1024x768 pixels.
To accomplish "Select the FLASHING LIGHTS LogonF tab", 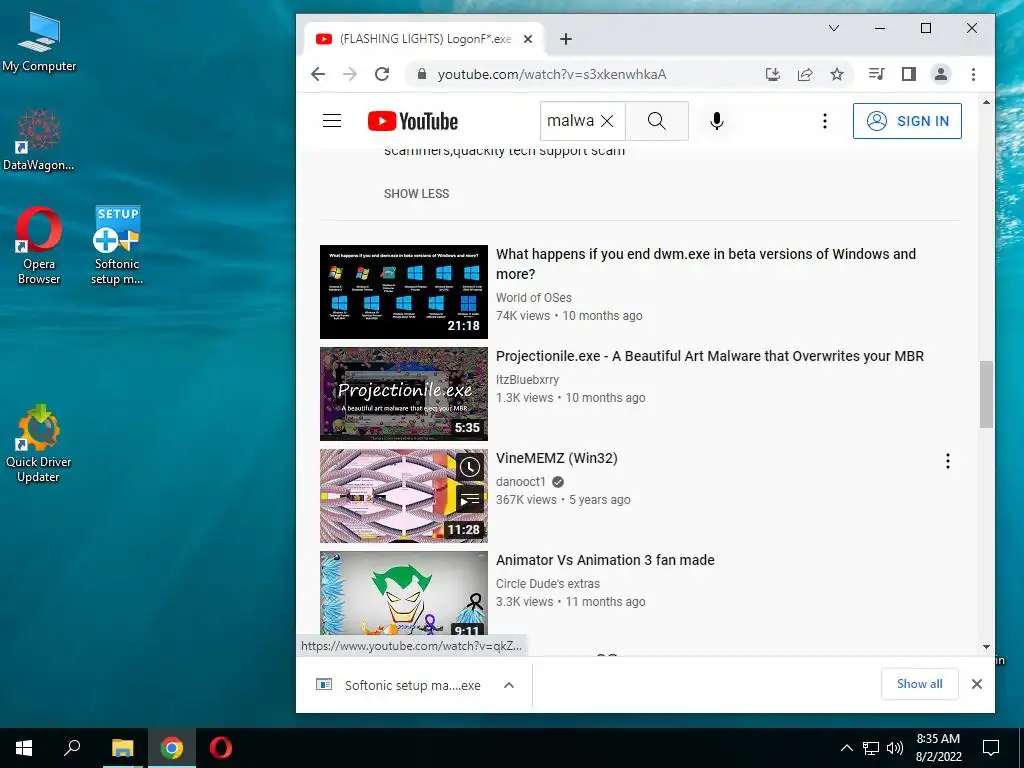I will (x=425, y=39).
